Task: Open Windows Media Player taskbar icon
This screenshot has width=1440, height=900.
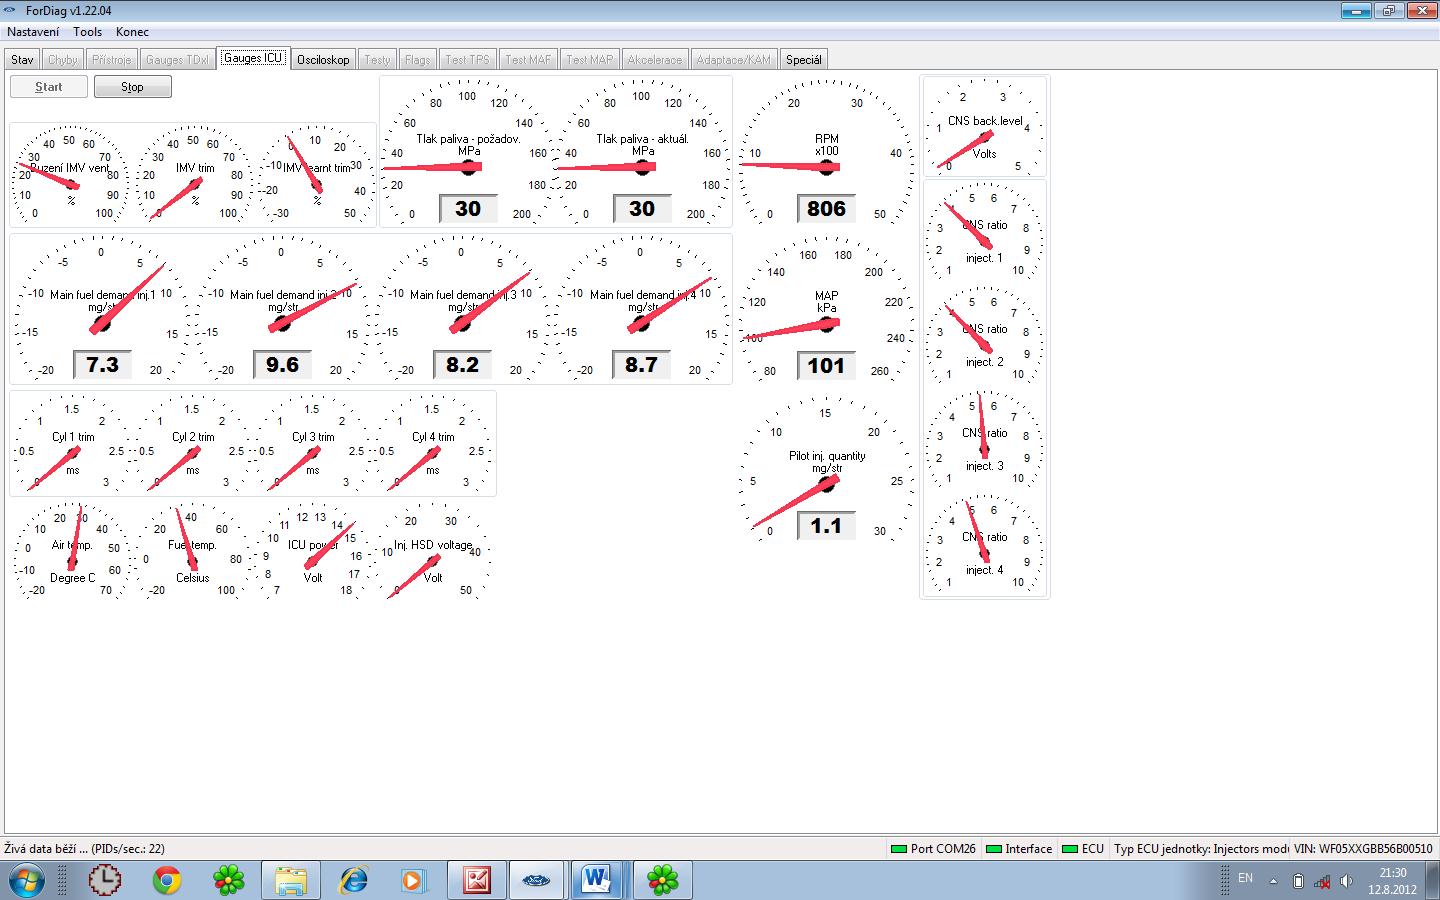Action: (413, 880)
